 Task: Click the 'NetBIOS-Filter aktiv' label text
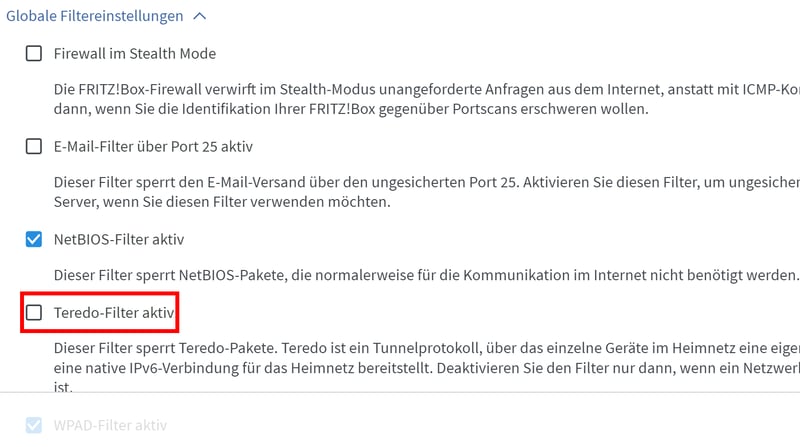tap(118, 240)
